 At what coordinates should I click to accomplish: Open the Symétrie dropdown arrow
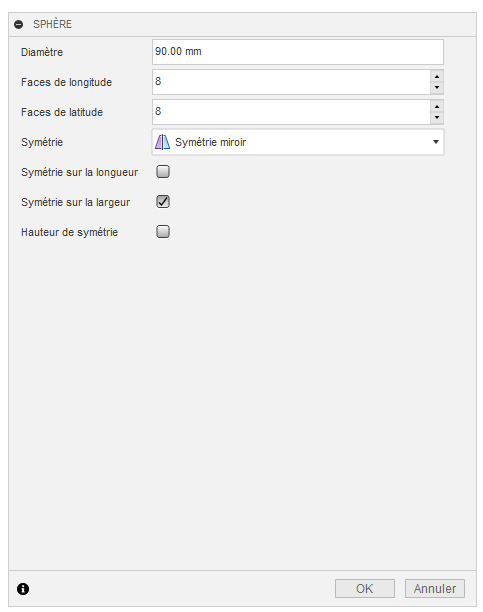click(x=436, y=142)
